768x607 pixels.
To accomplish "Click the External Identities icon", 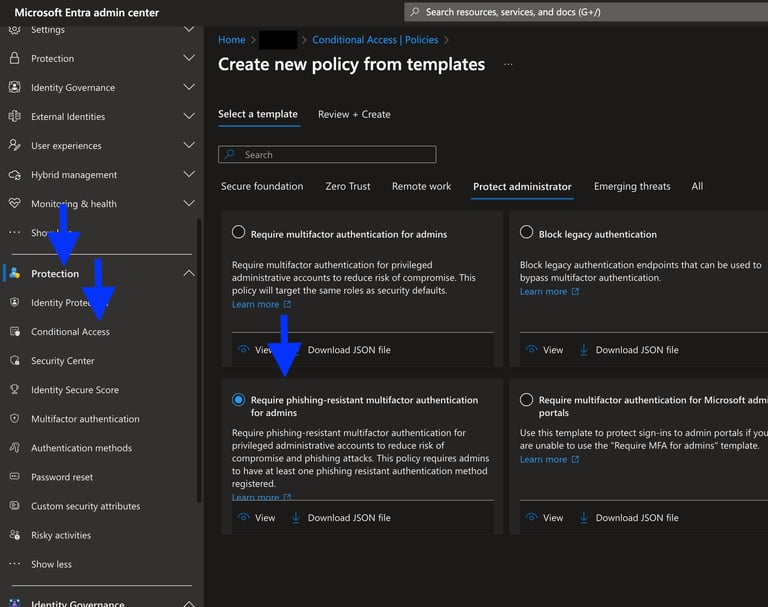I will 15,116.
